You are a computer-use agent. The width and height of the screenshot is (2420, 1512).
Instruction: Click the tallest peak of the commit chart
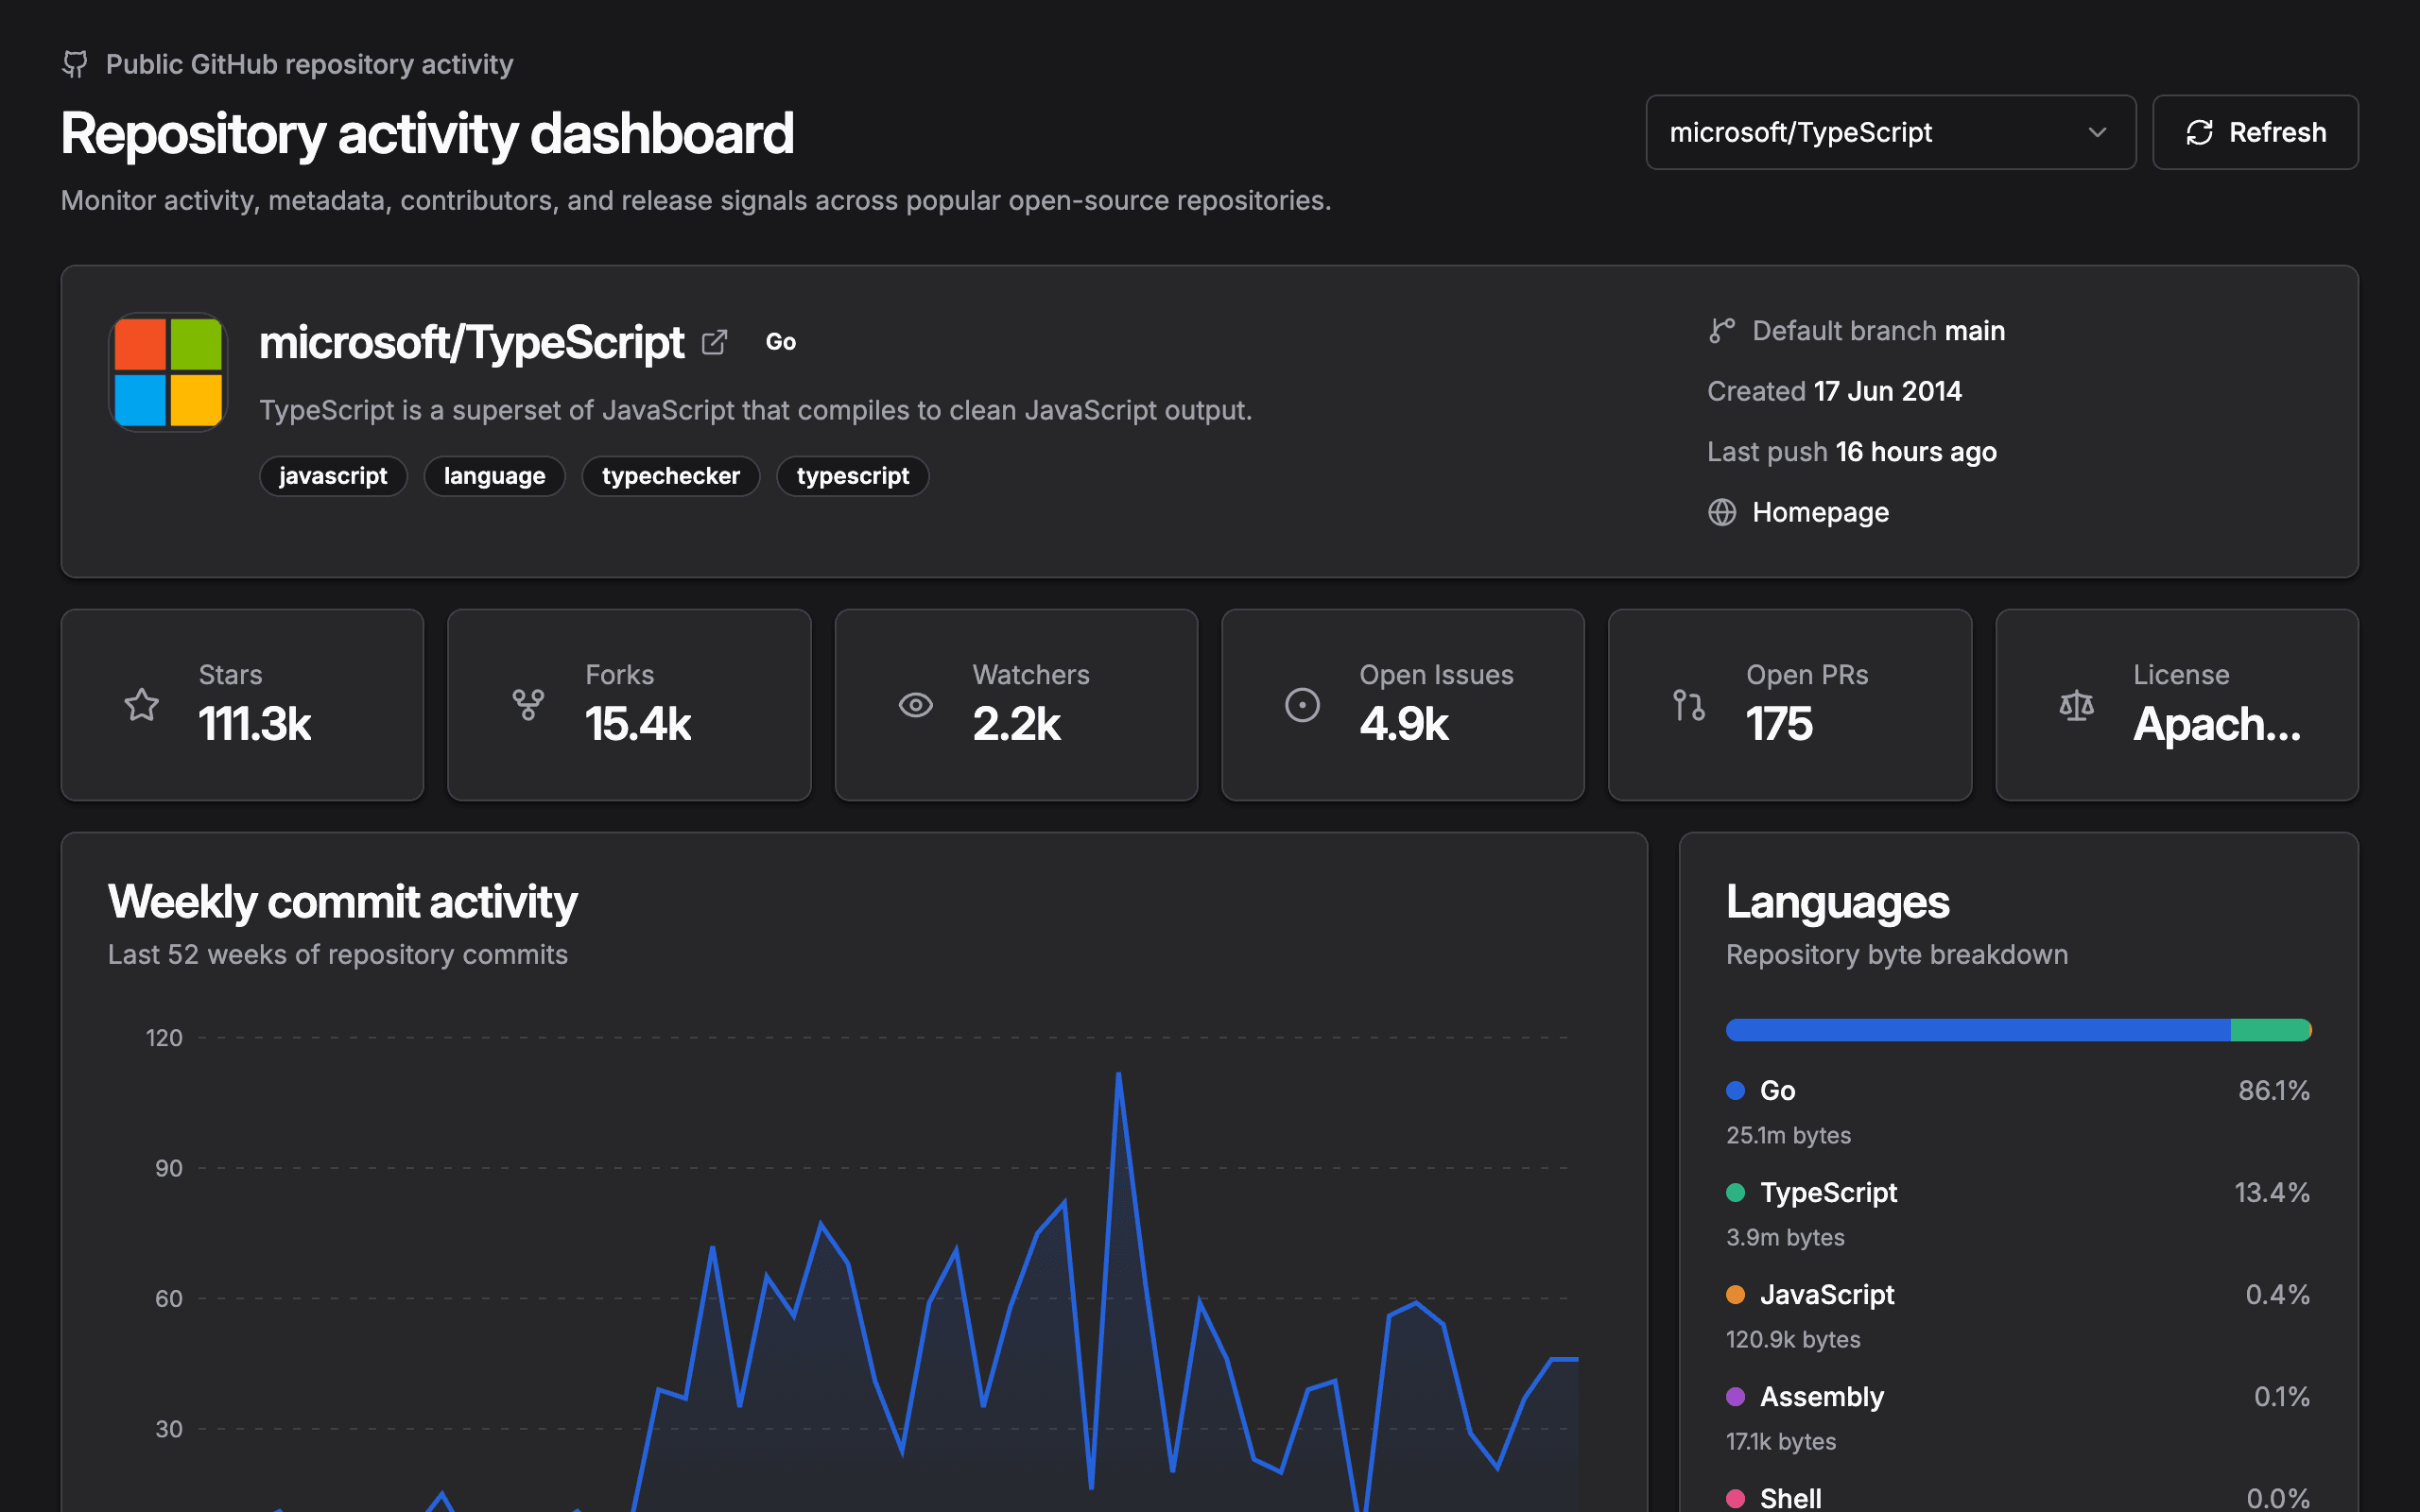[1118, 1075]
